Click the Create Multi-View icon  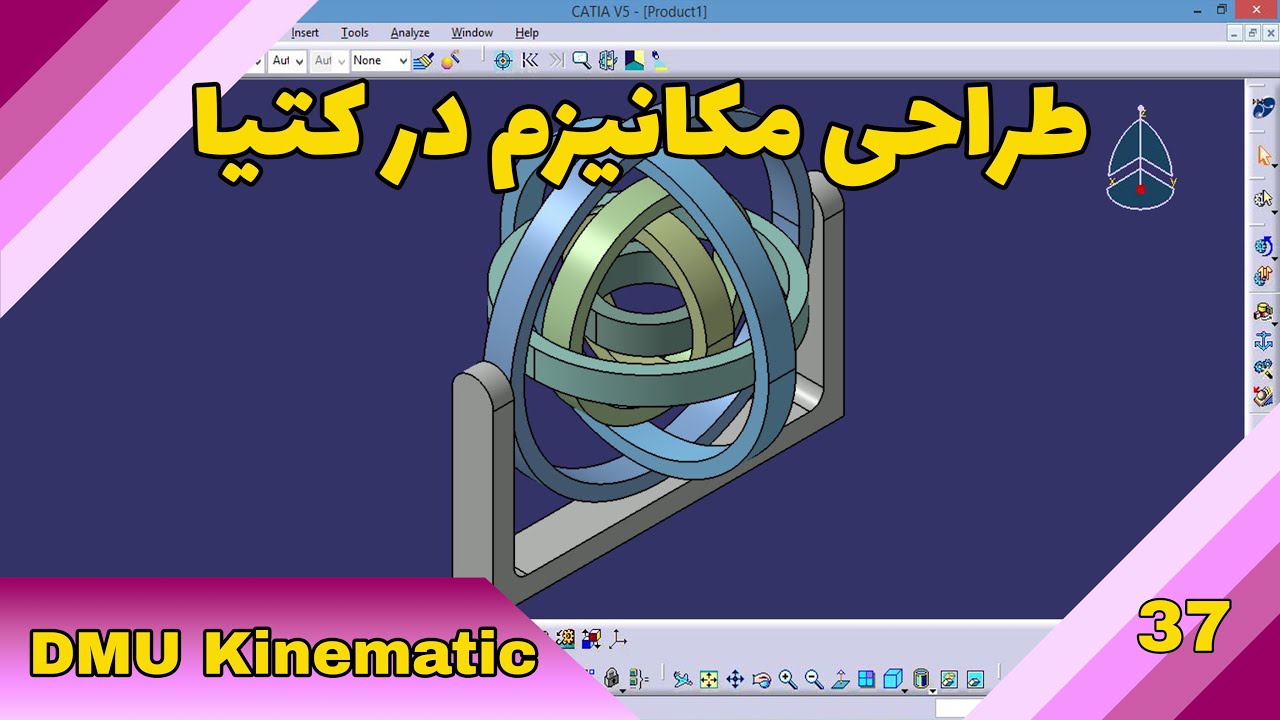point(866,679)
